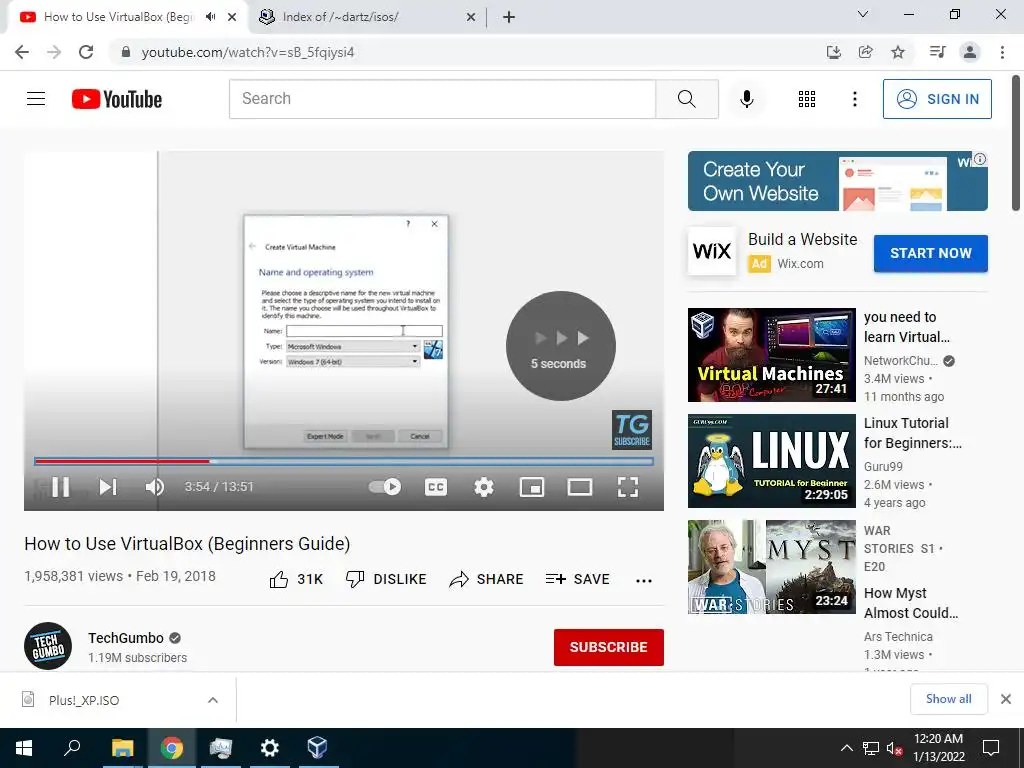1024x768 pixels.
Task: Open the TechGumbo channel name link
Action: pyautogui.click(x=126, y=638)
